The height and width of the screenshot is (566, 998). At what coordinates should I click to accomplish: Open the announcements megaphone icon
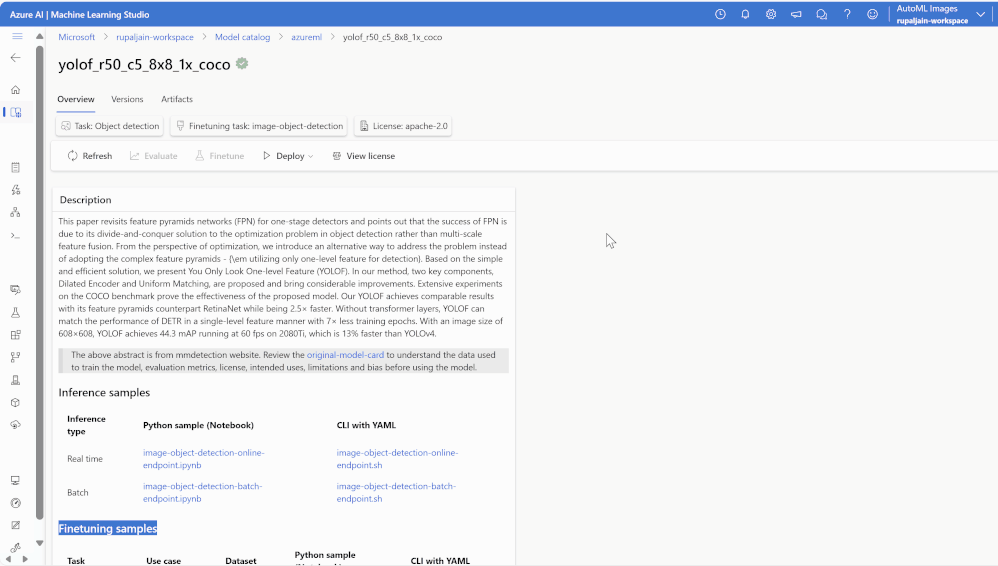coord(796,14)
